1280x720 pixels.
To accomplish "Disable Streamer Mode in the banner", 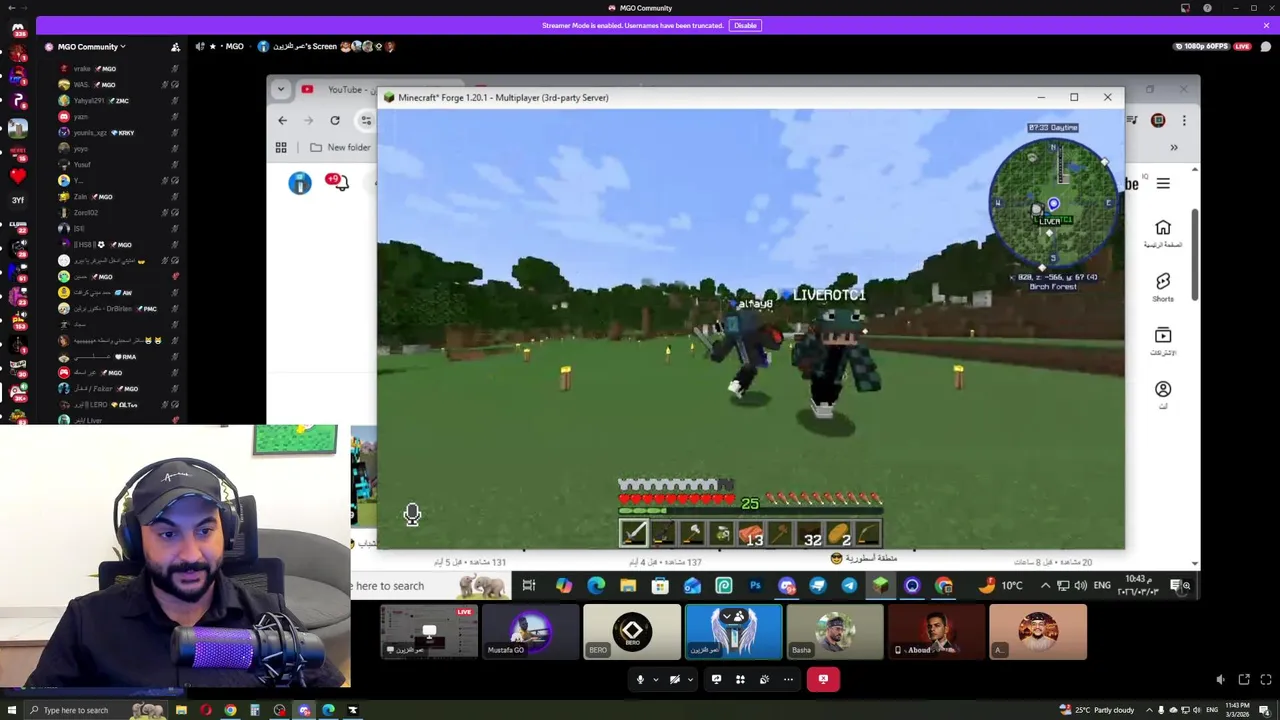I will [745, 25].
